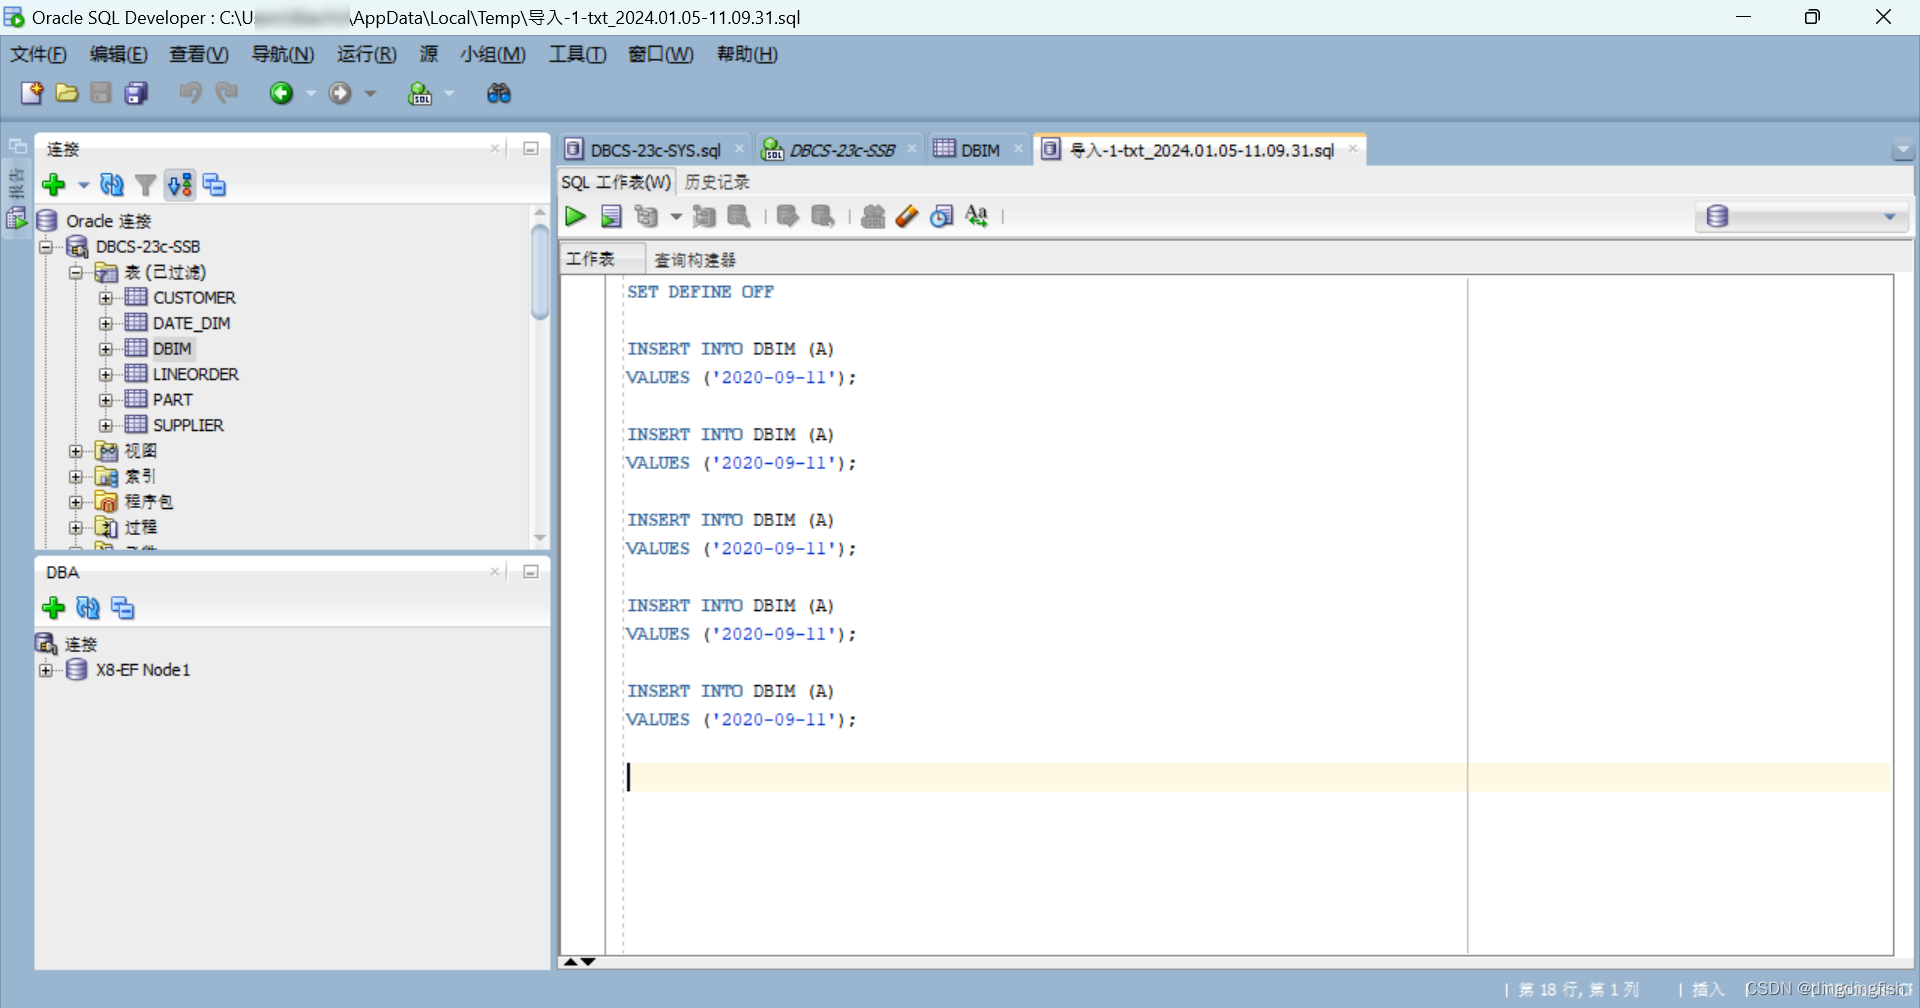1920x1008 pixels.
Task: Switch to the DBCS-23c-SSB worksheet tab
Action: click(x=841, y=150)
